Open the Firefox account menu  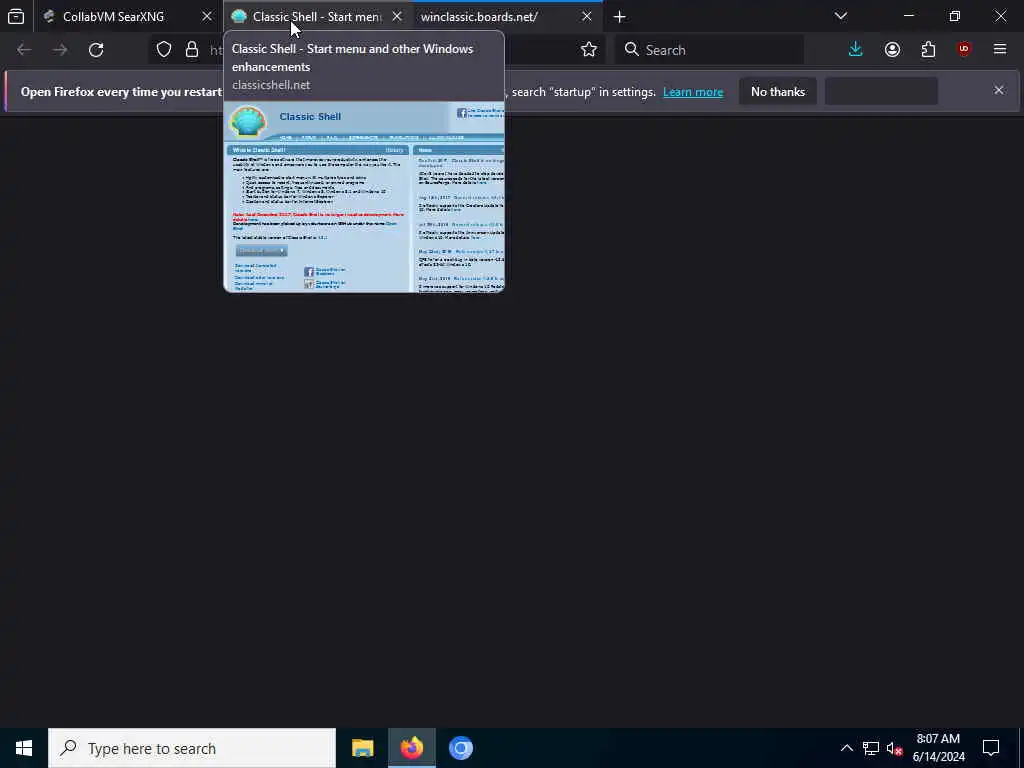tap(893, 50)
